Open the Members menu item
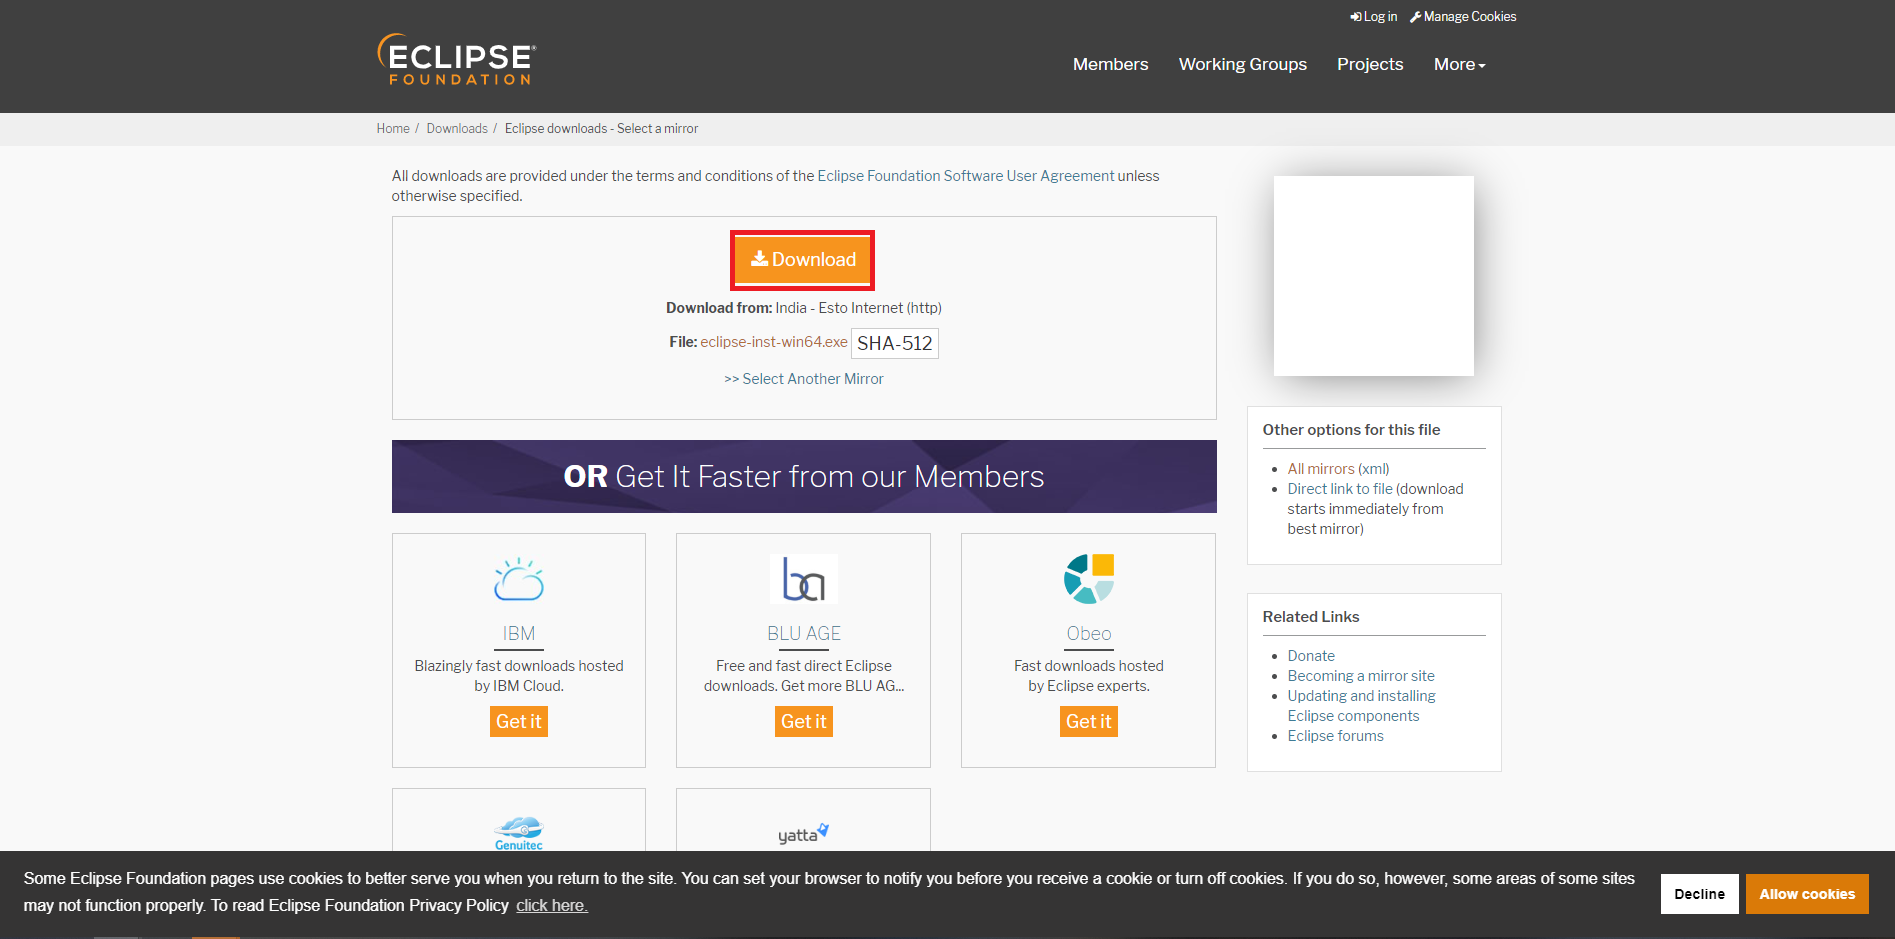 [x=1110, y=64]
